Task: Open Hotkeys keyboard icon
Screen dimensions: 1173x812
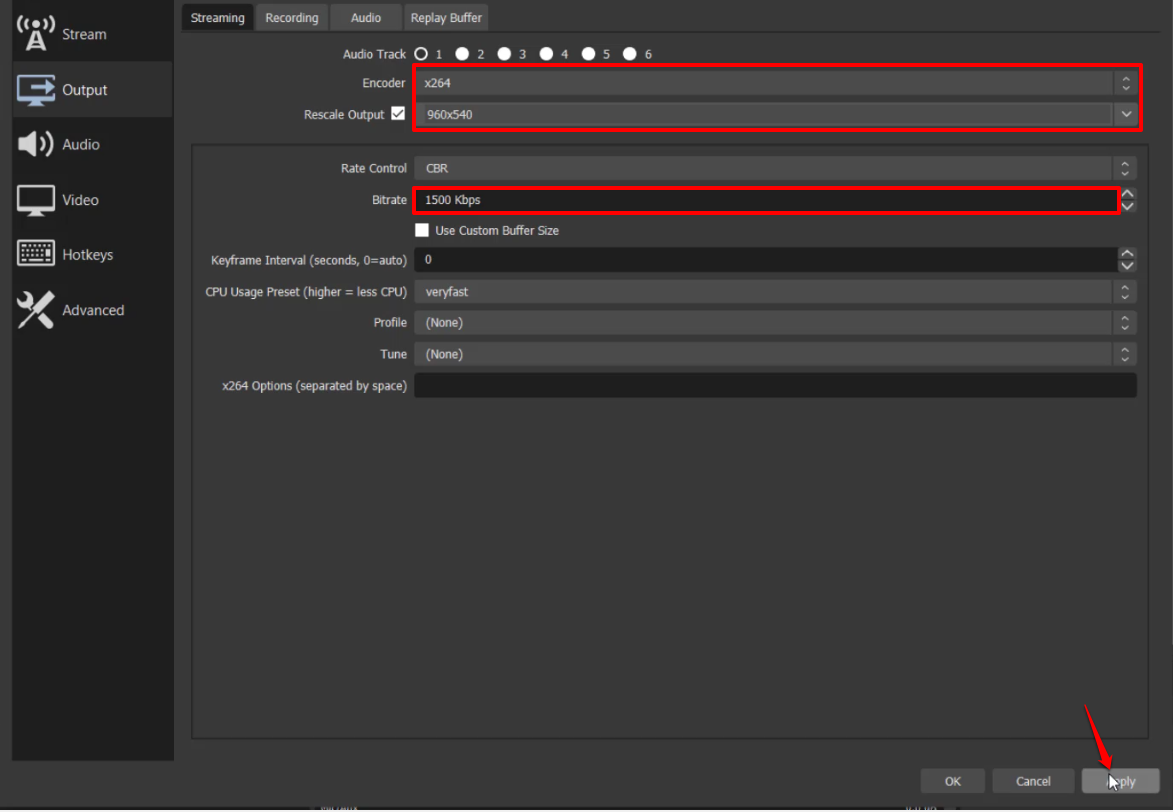Action: pyautogui.click(x=36, y=254)
